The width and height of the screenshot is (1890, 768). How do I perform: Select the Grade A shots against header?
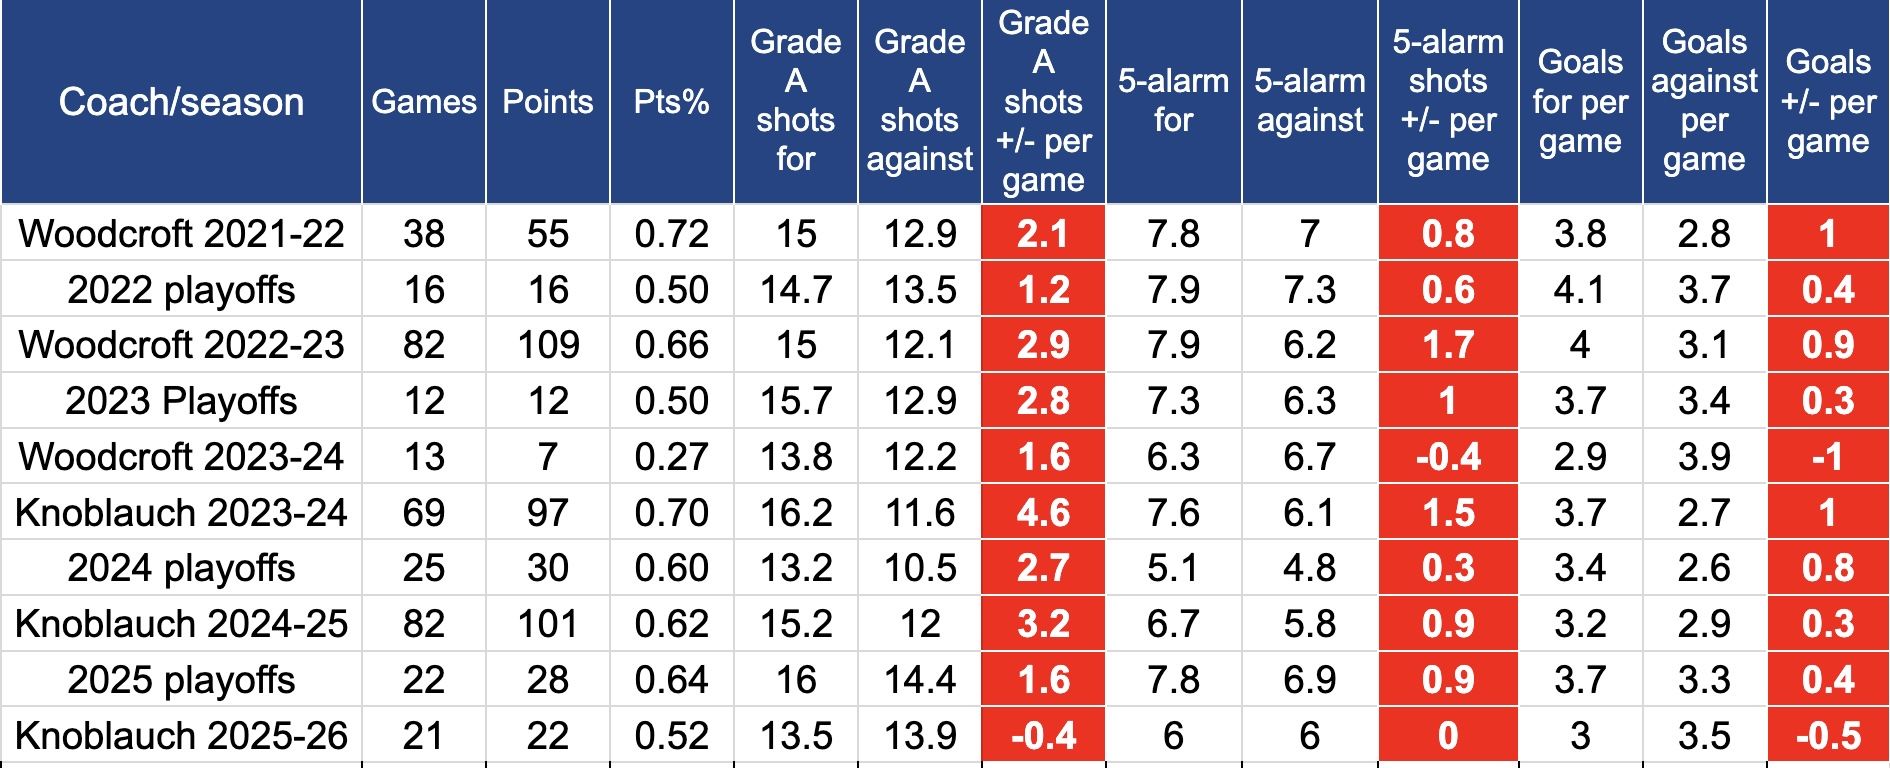(919, 101)
